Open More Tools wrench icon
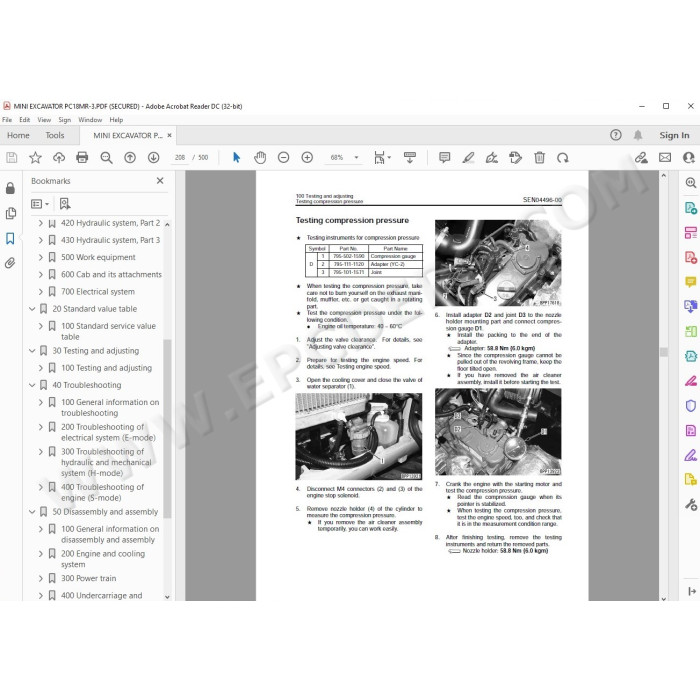The image size is (700, 700). tap(691, 505)
